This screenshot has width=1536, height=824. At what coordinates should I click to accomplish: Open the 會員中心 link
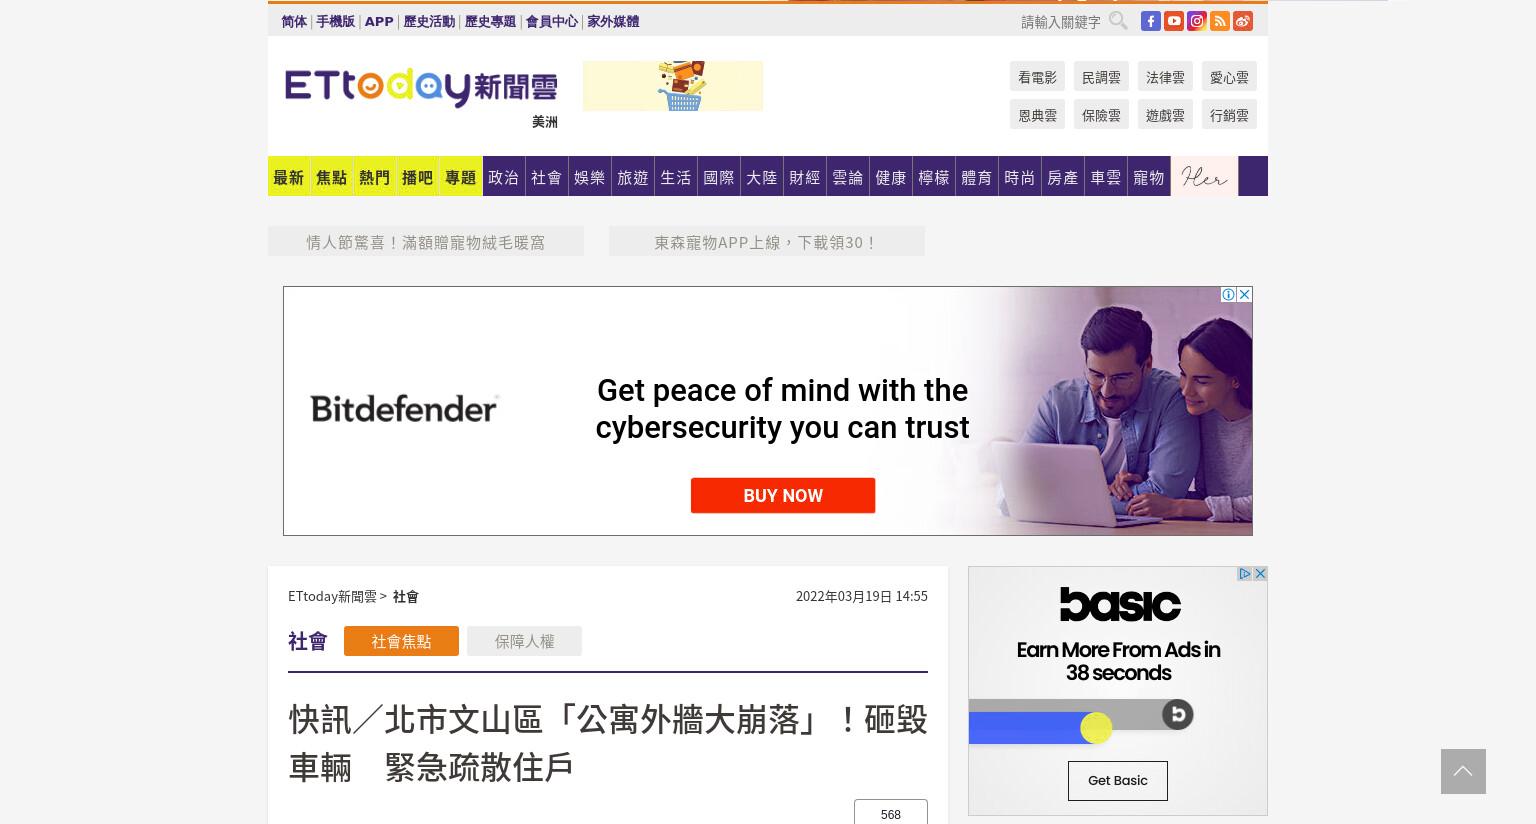(x=551, y=21)
